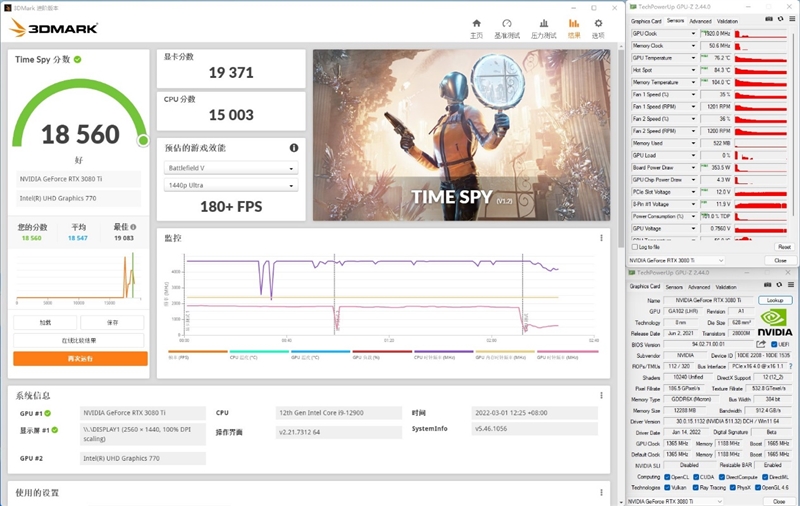Click the 在线比较结果 compare online button
The height and width of the screenshot is (506, 800).
click(x=79, y=340)
